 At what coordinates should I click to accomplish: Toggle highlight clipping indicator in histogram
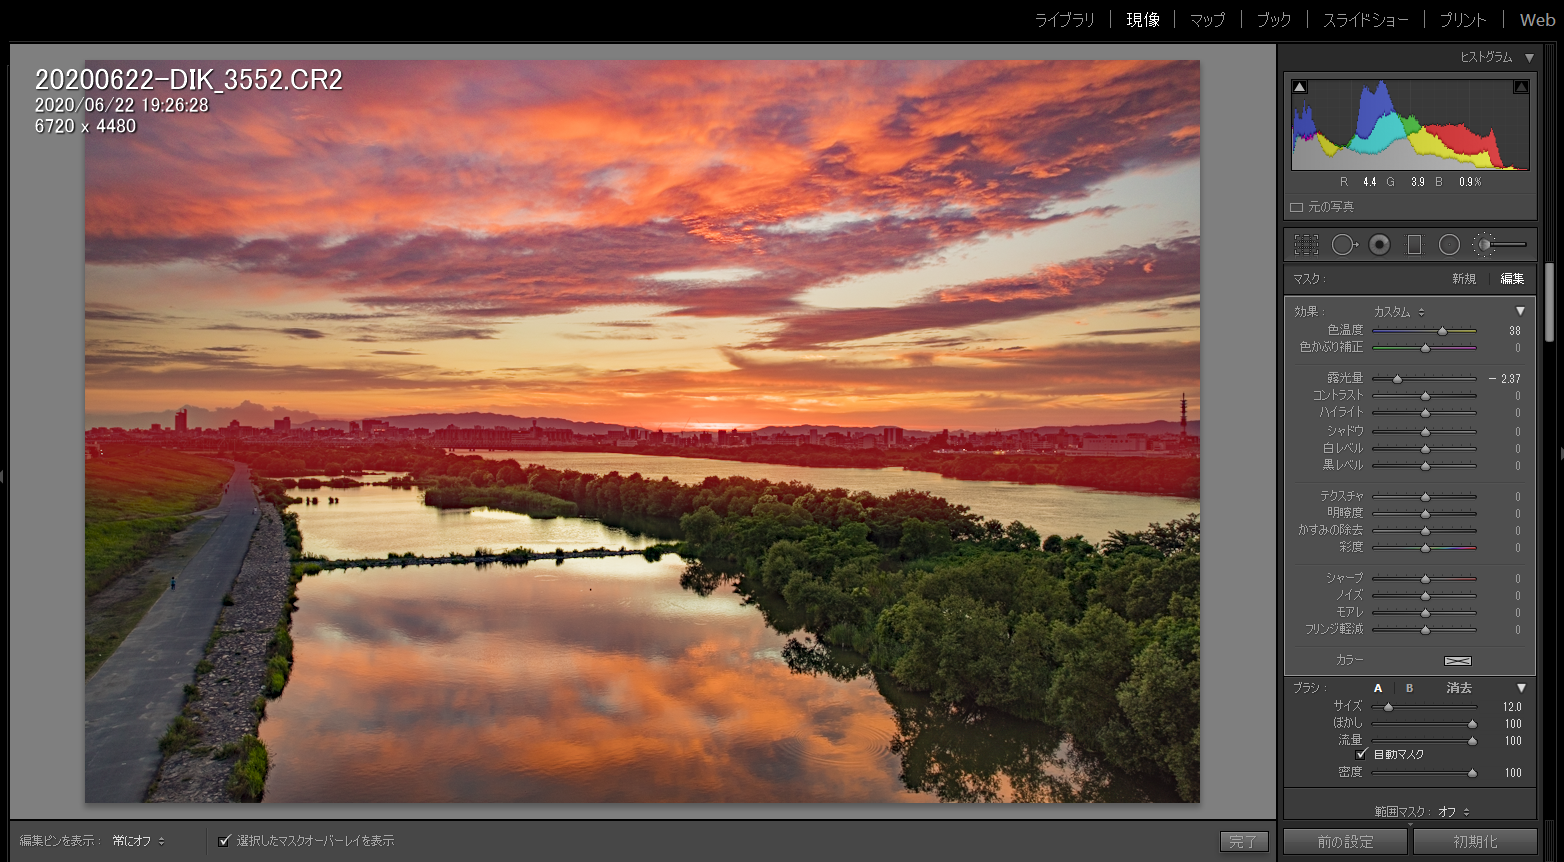(1521, 87)
